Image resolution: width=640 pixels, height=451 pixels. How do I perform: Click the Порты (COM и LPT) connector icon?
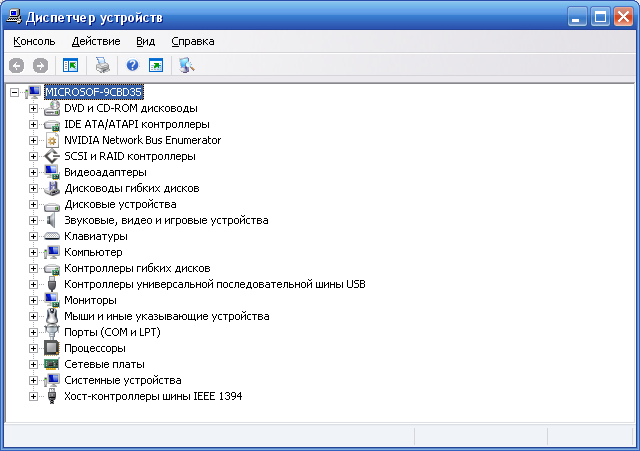pos(52,332)
